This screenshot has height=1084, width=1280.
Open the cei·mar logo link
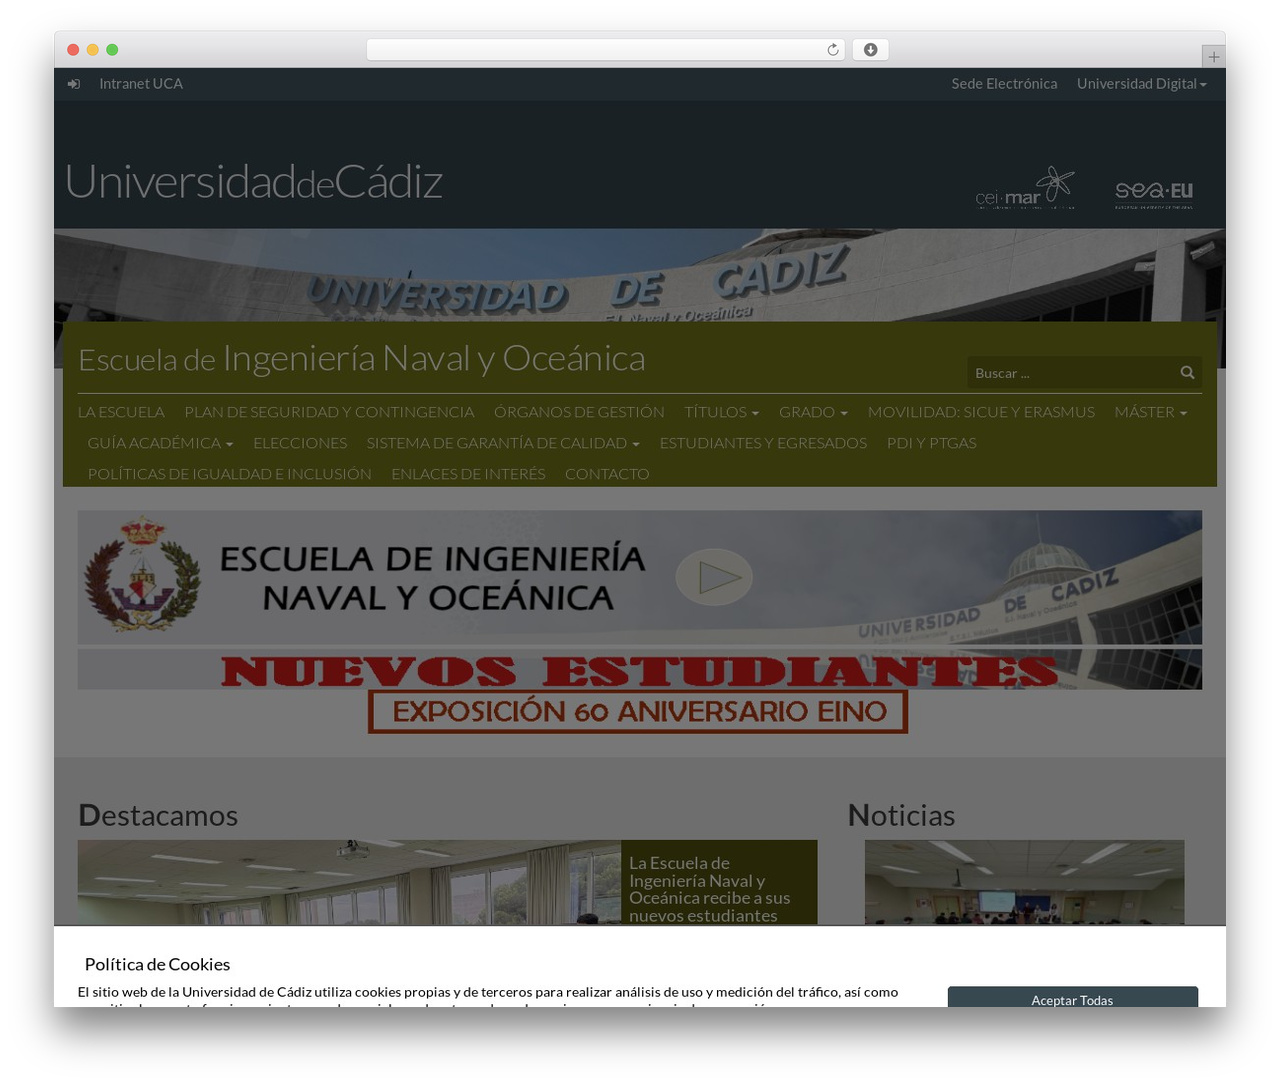click(1025, 188)
